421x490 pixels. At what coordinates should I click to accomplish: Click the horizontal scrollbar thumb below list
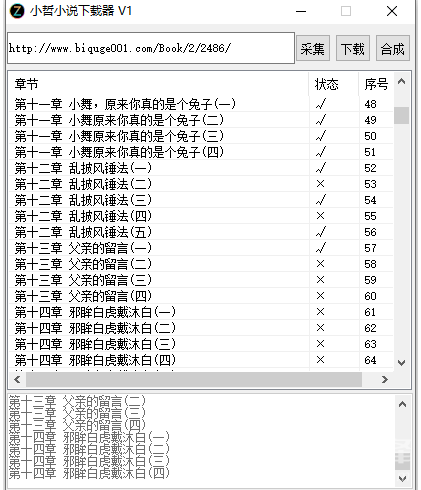(194, 379)
